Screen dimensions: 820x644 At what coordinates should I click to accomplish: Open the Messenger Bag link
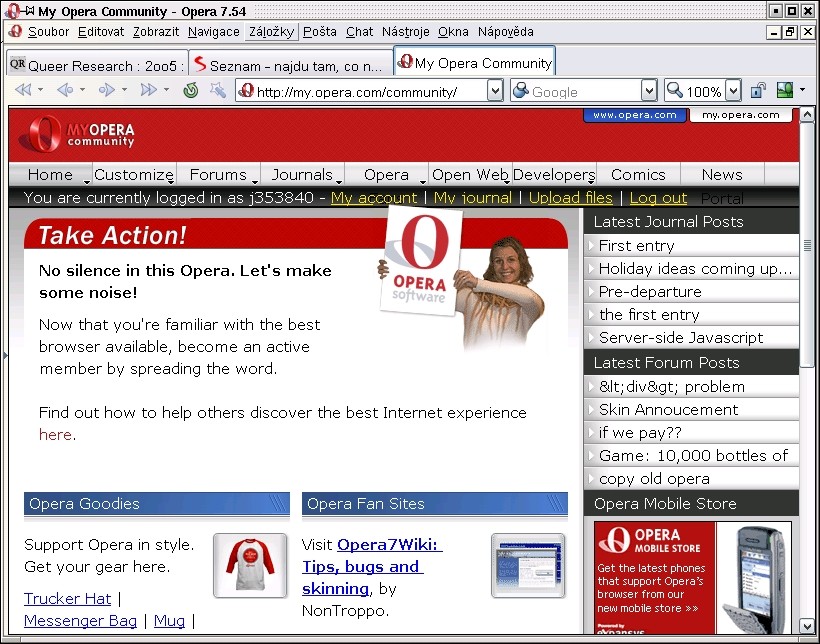point(81,620)
